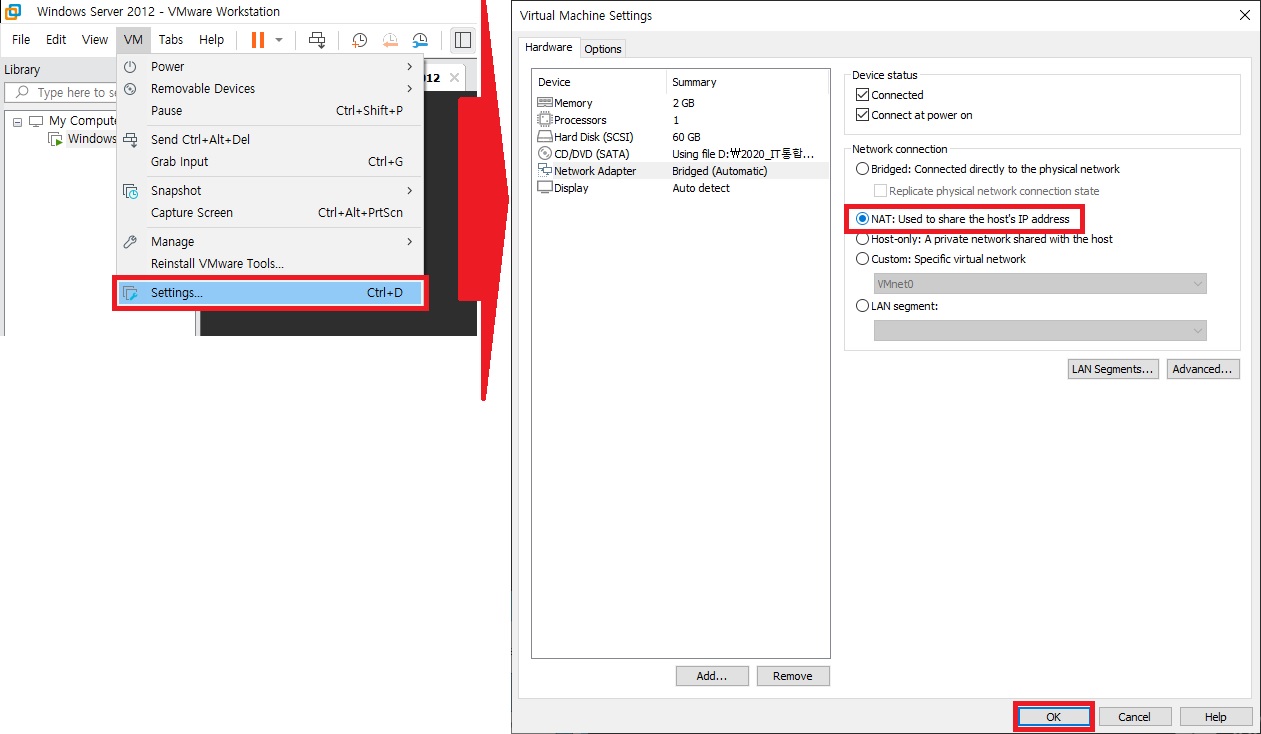The height and width of the screenshot is (734, 1261).
Task: Click the VMware Workstation title bar logo
Action: coord(14,12)
